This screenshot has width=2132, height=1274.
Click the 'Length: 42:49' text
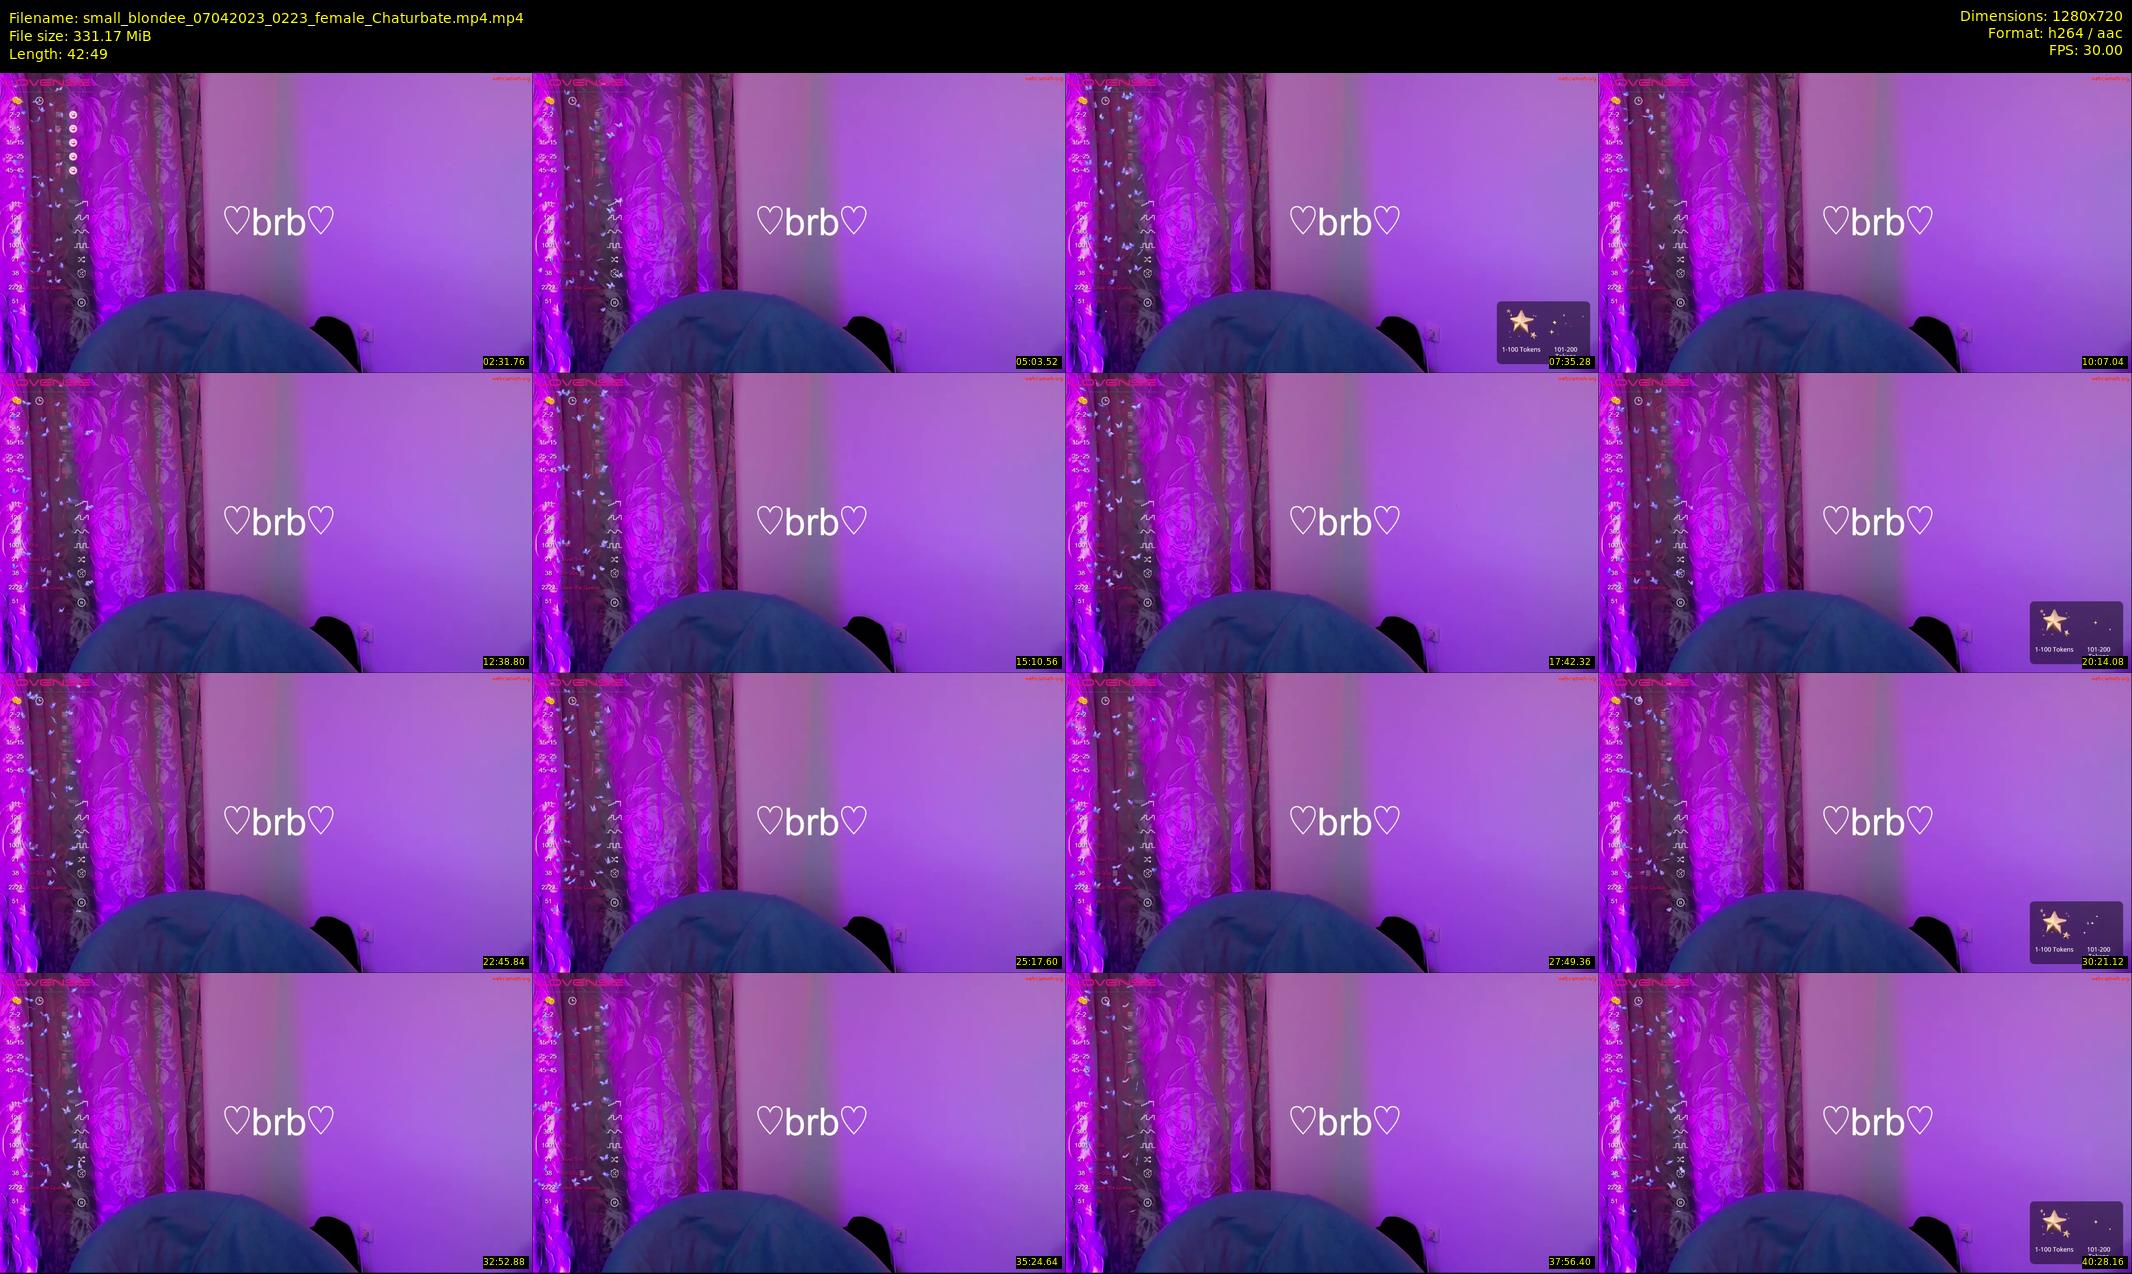tap(58, 54)
